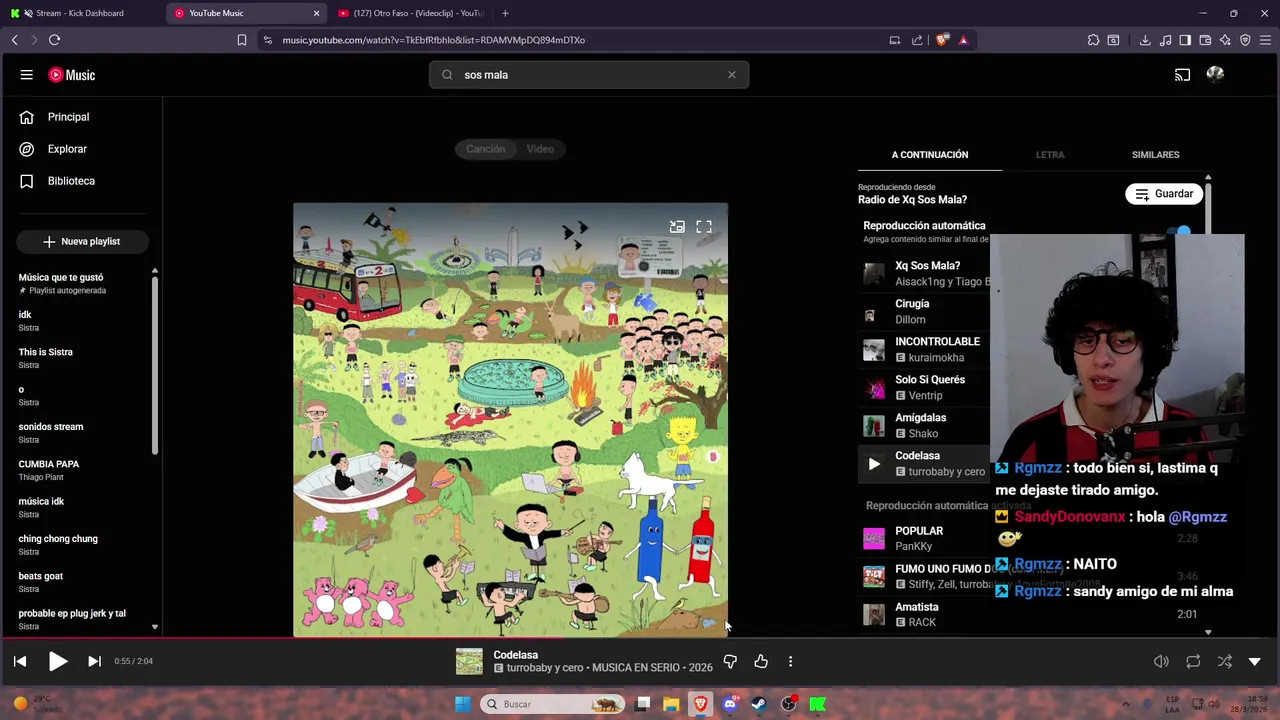
Task: Open the SIMILARES tab
Action: (1155, 155)
